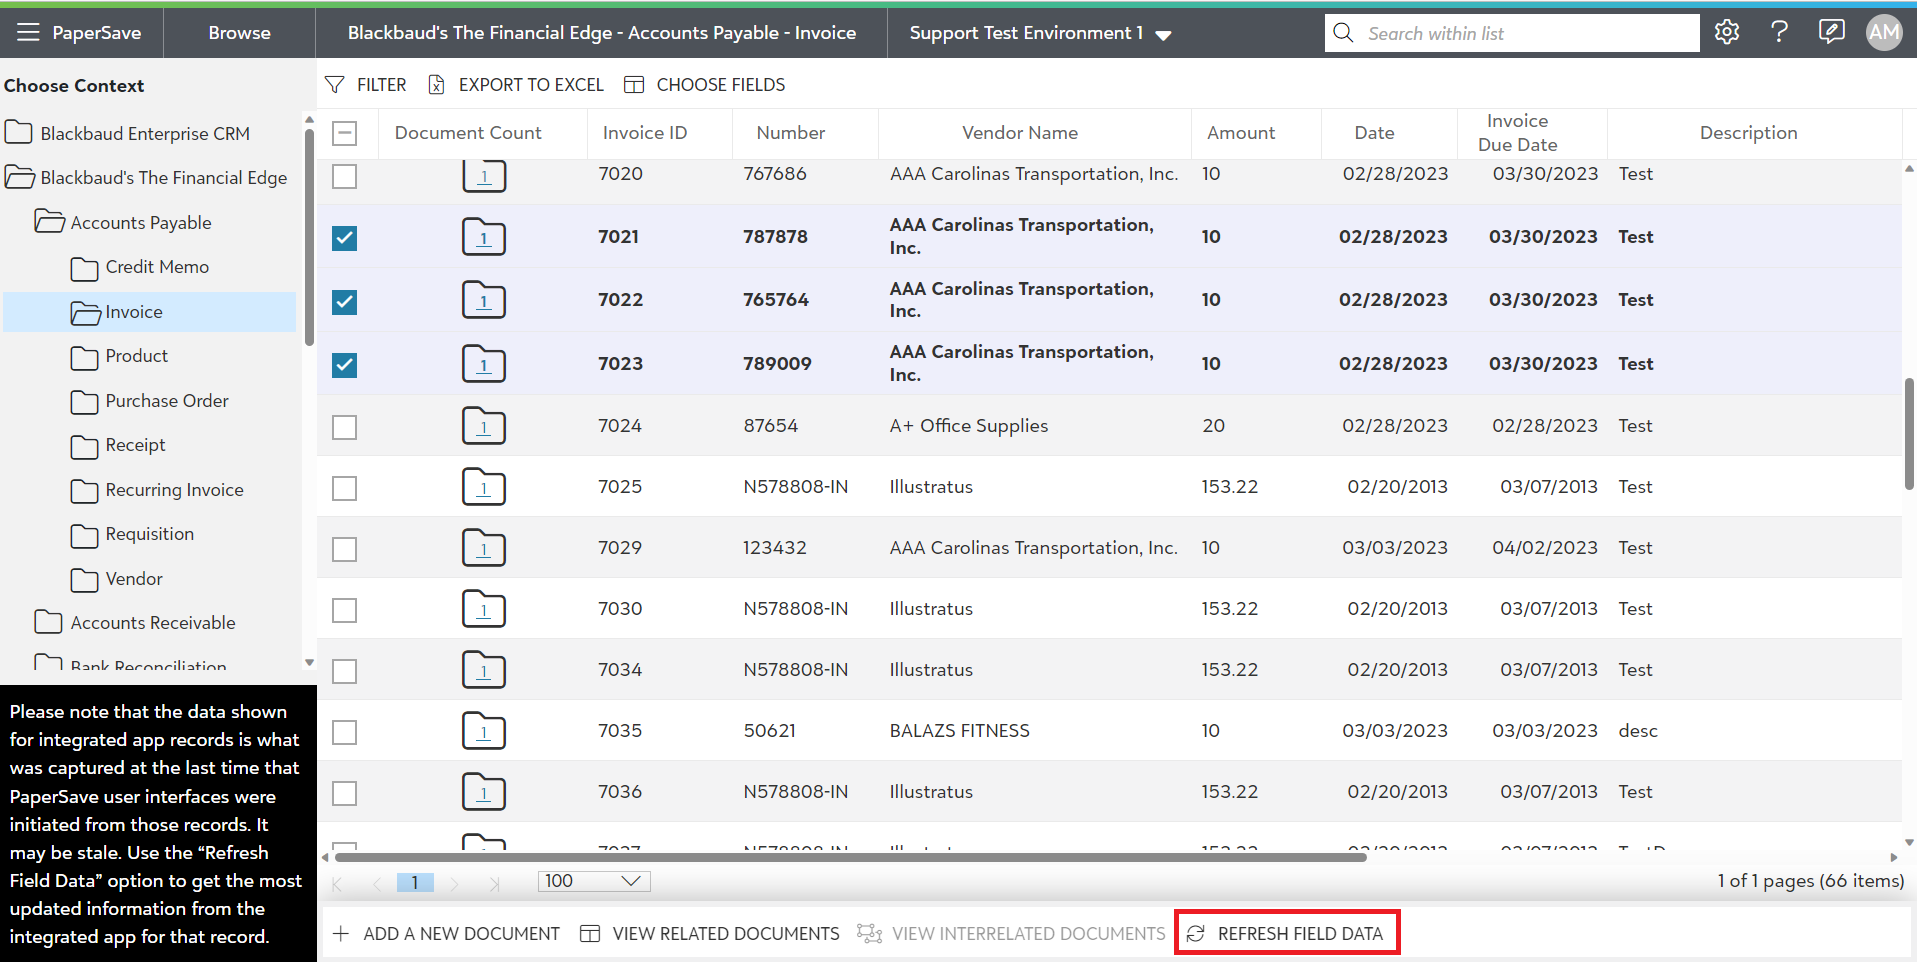Open the feedback note icon
This screenshot has width=1917, height=962.
tap(1831, 33)
